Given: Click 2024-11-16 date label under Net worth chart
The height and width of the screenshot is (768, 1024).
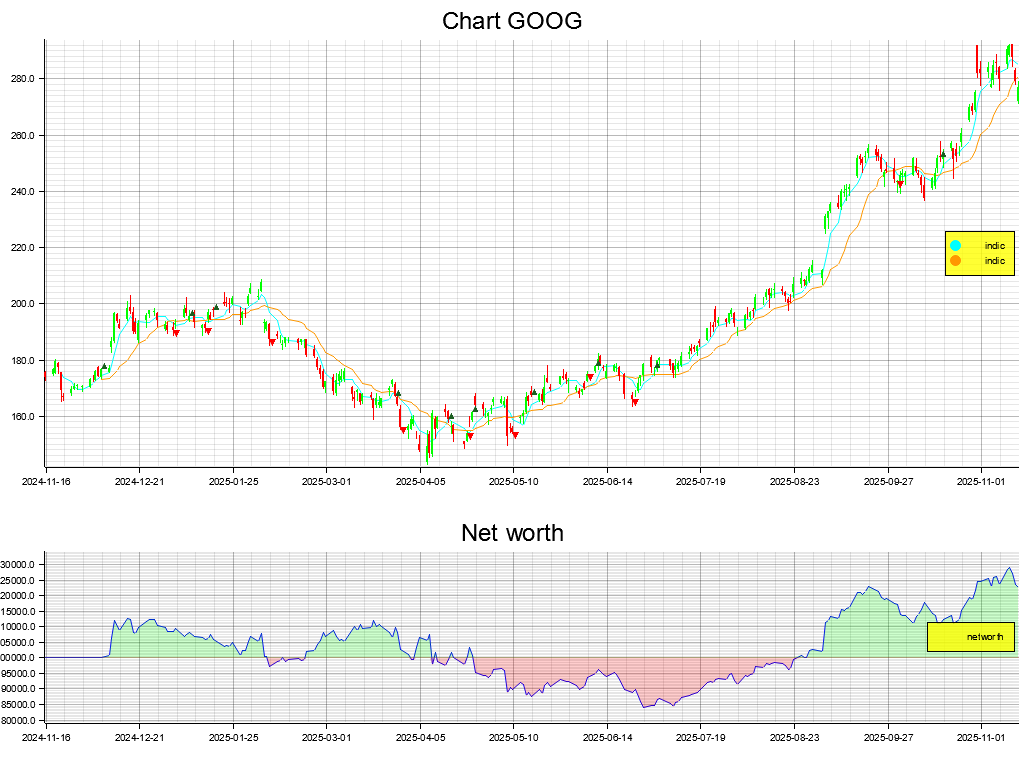Looking at the screenshot, I should point(46,737).
